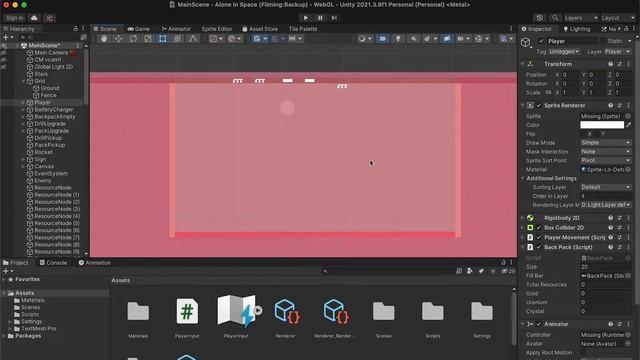
Task: Toggle Back Pack script checkbox
Action: point(539,247)
